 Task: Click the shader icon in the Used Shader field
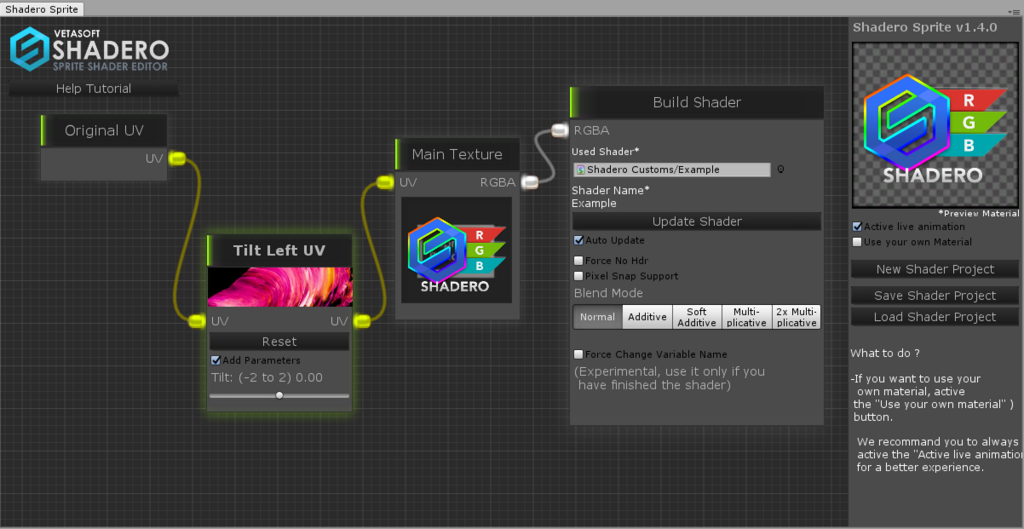click(581, 170)
